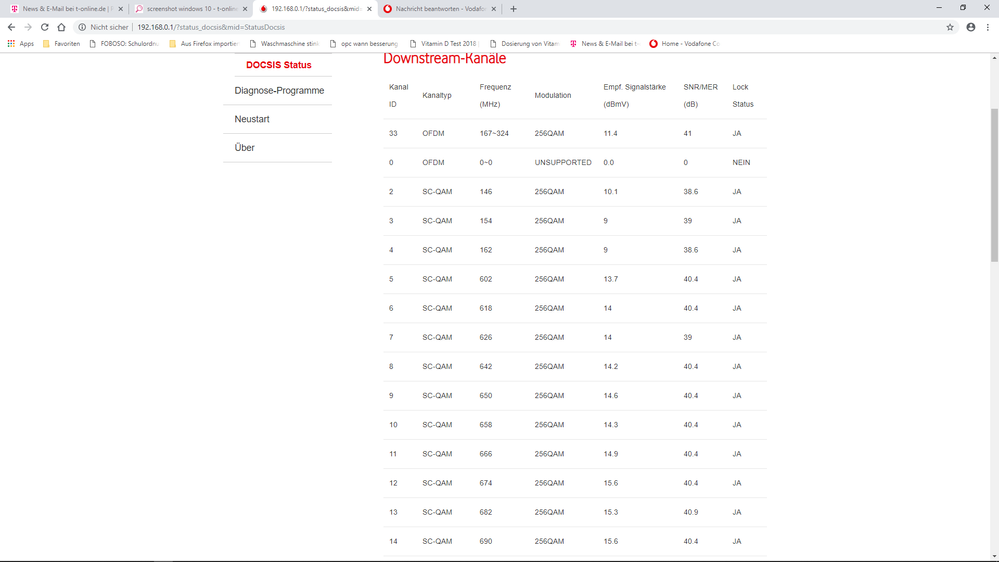999x562 pixels.
Task: Close the 'News & E-Mail bei t-online.de' tab
Action: [x=120, y=9]
